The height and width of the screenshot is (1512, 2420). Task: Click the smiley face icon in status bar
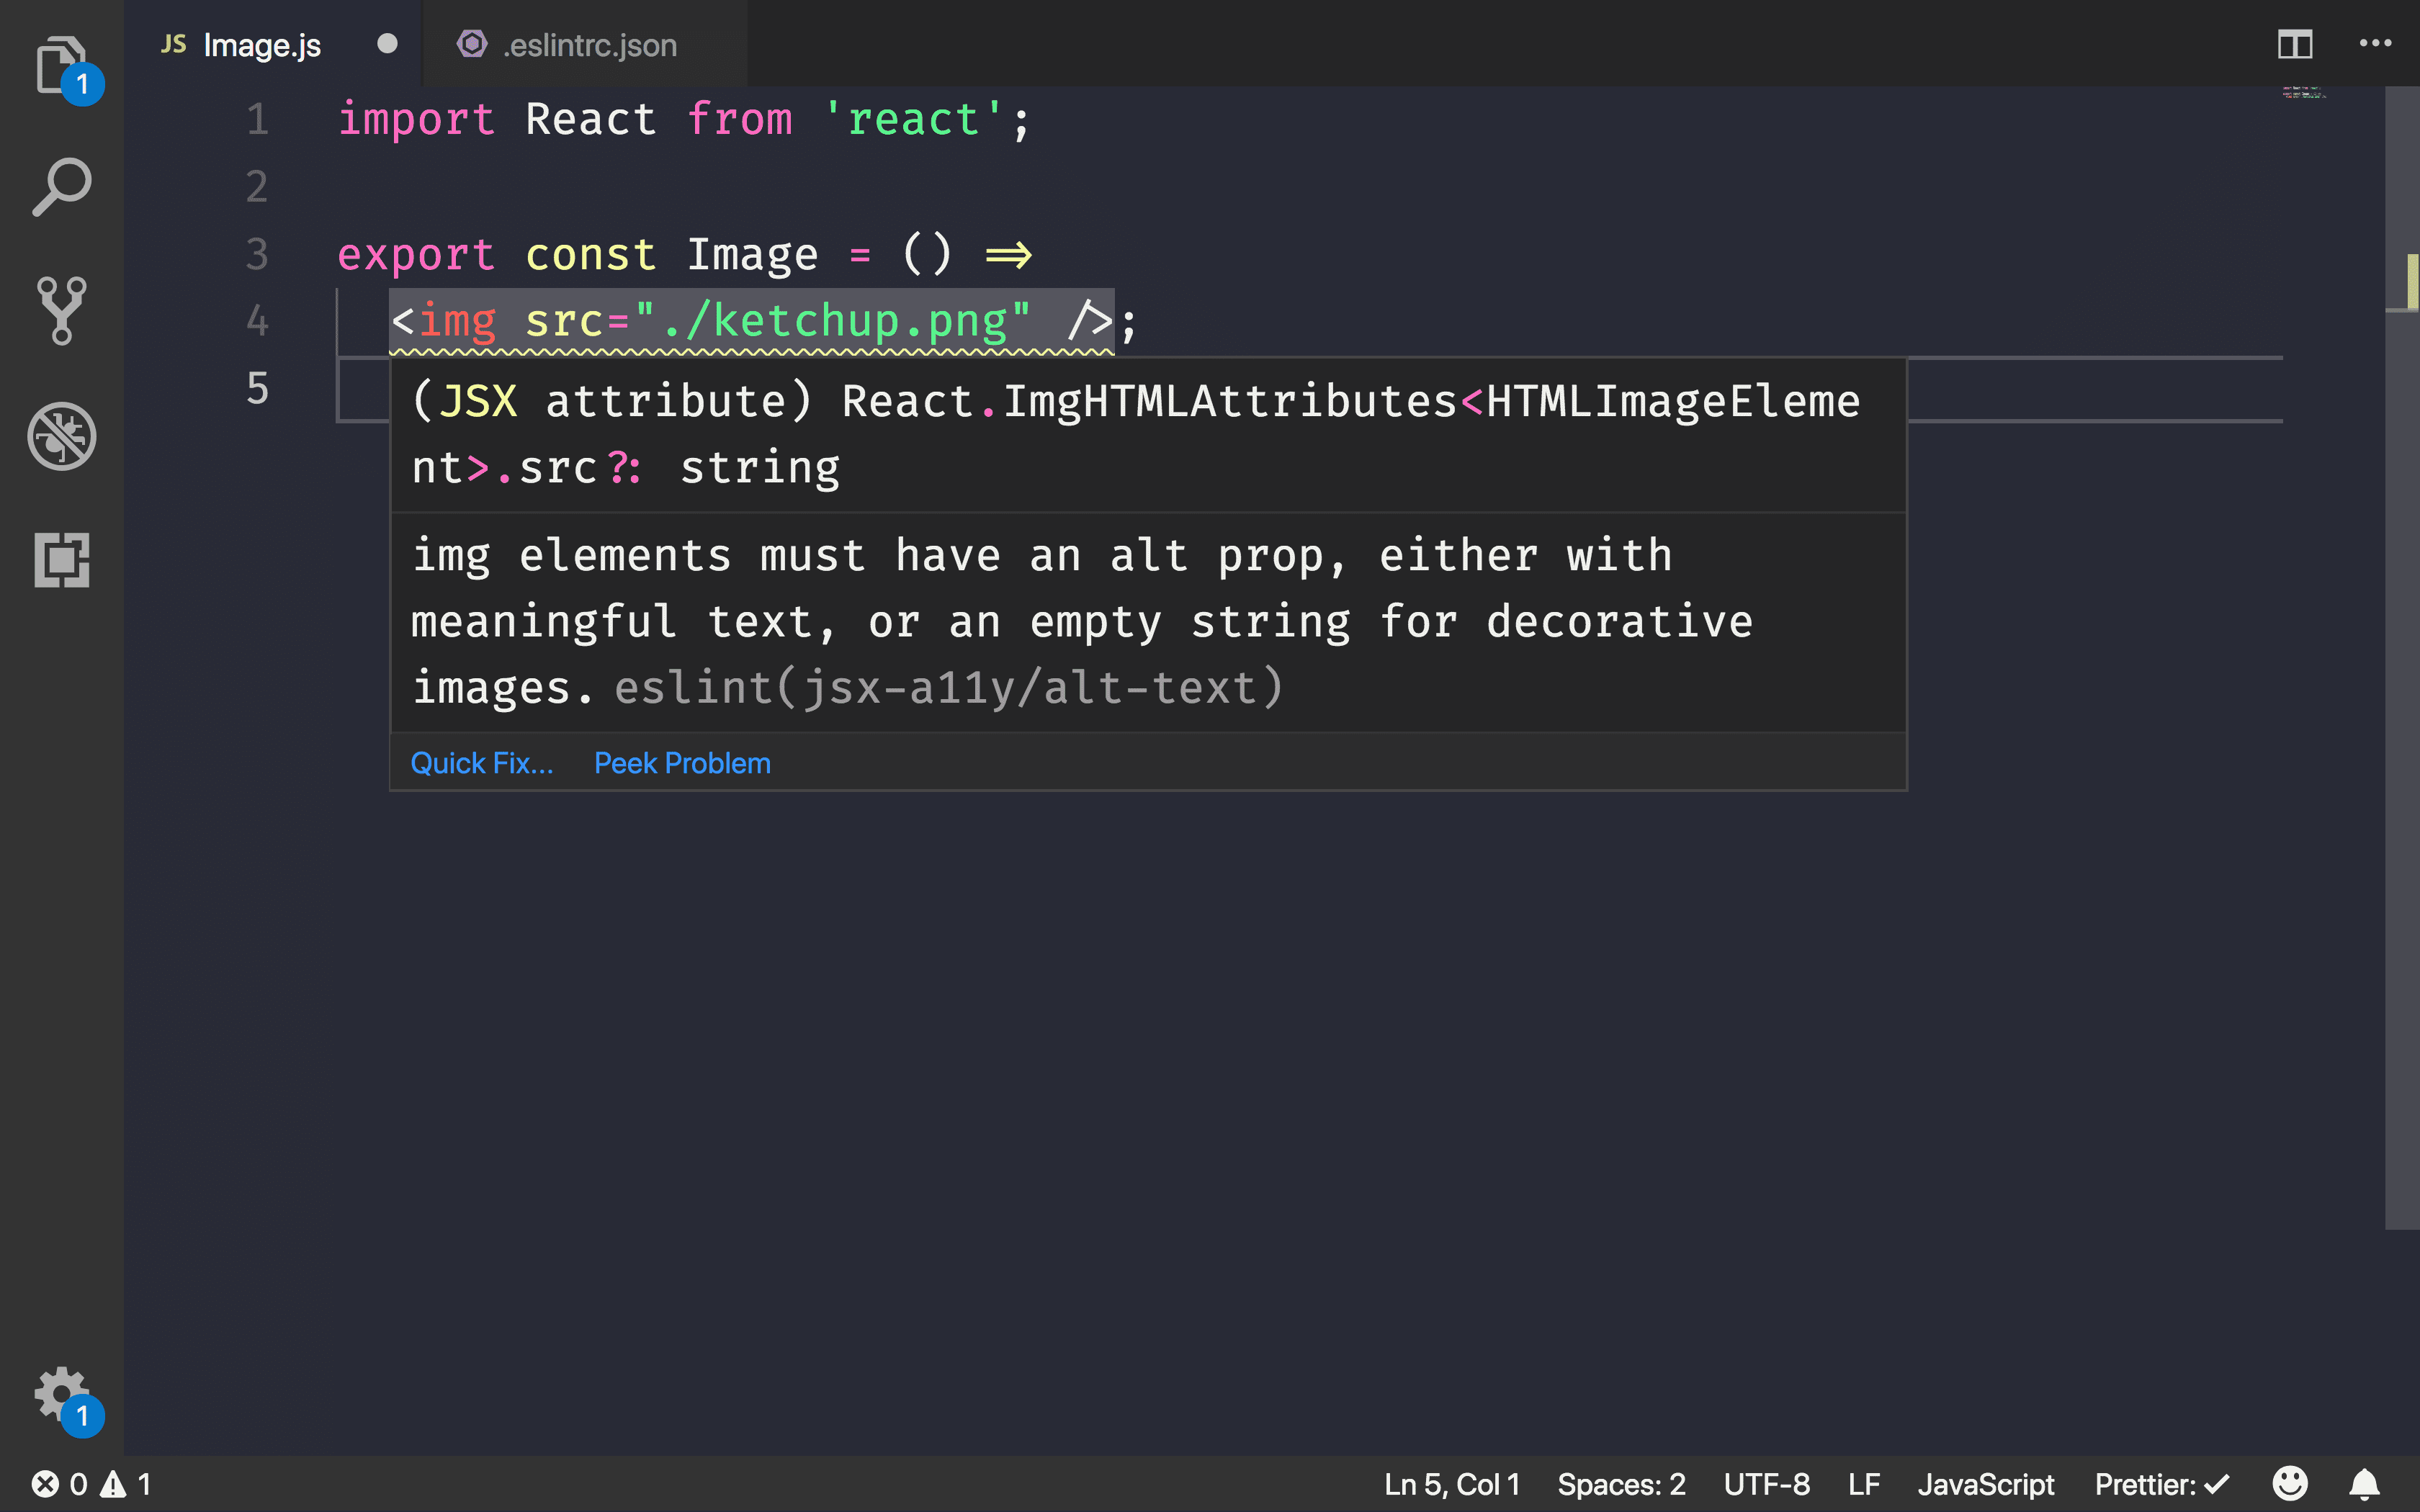point(2293,1484)
